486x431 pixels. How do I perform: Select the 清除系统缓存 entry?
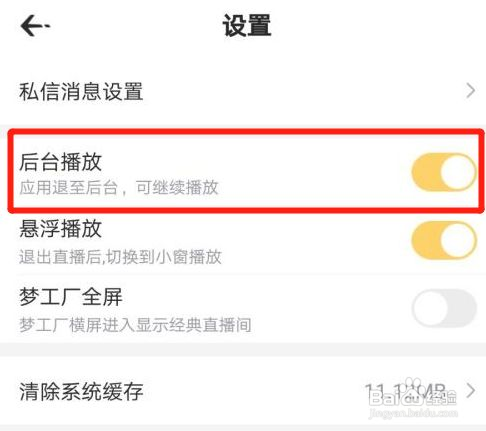coord(243,391)
